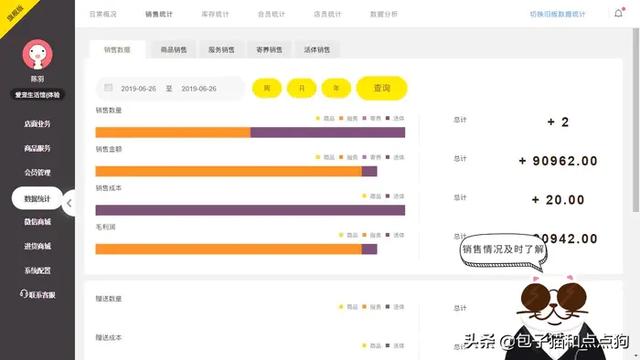Toggle 商品 legend in 销售金额 chart
Viewport: 640px width, 360px height.
[x=325, y=157]
